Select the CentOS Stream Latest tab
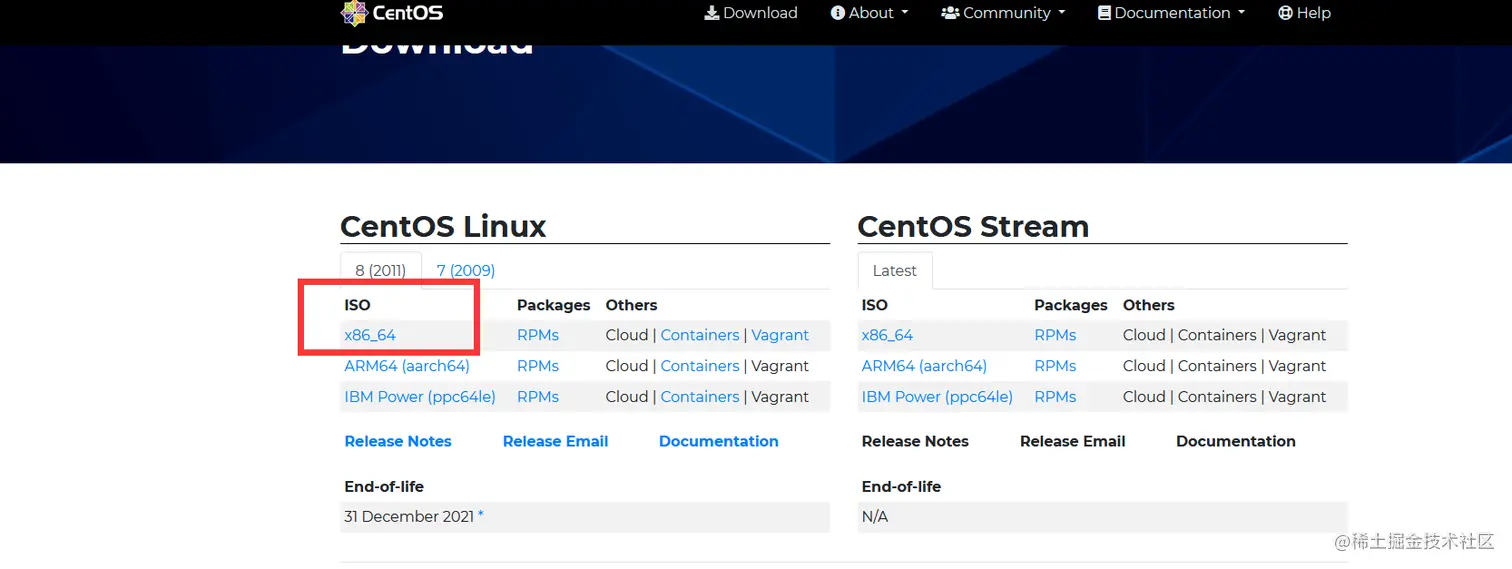Image resolution: width=1512 pixels, height=569 pixels. (x=894, y=271)
